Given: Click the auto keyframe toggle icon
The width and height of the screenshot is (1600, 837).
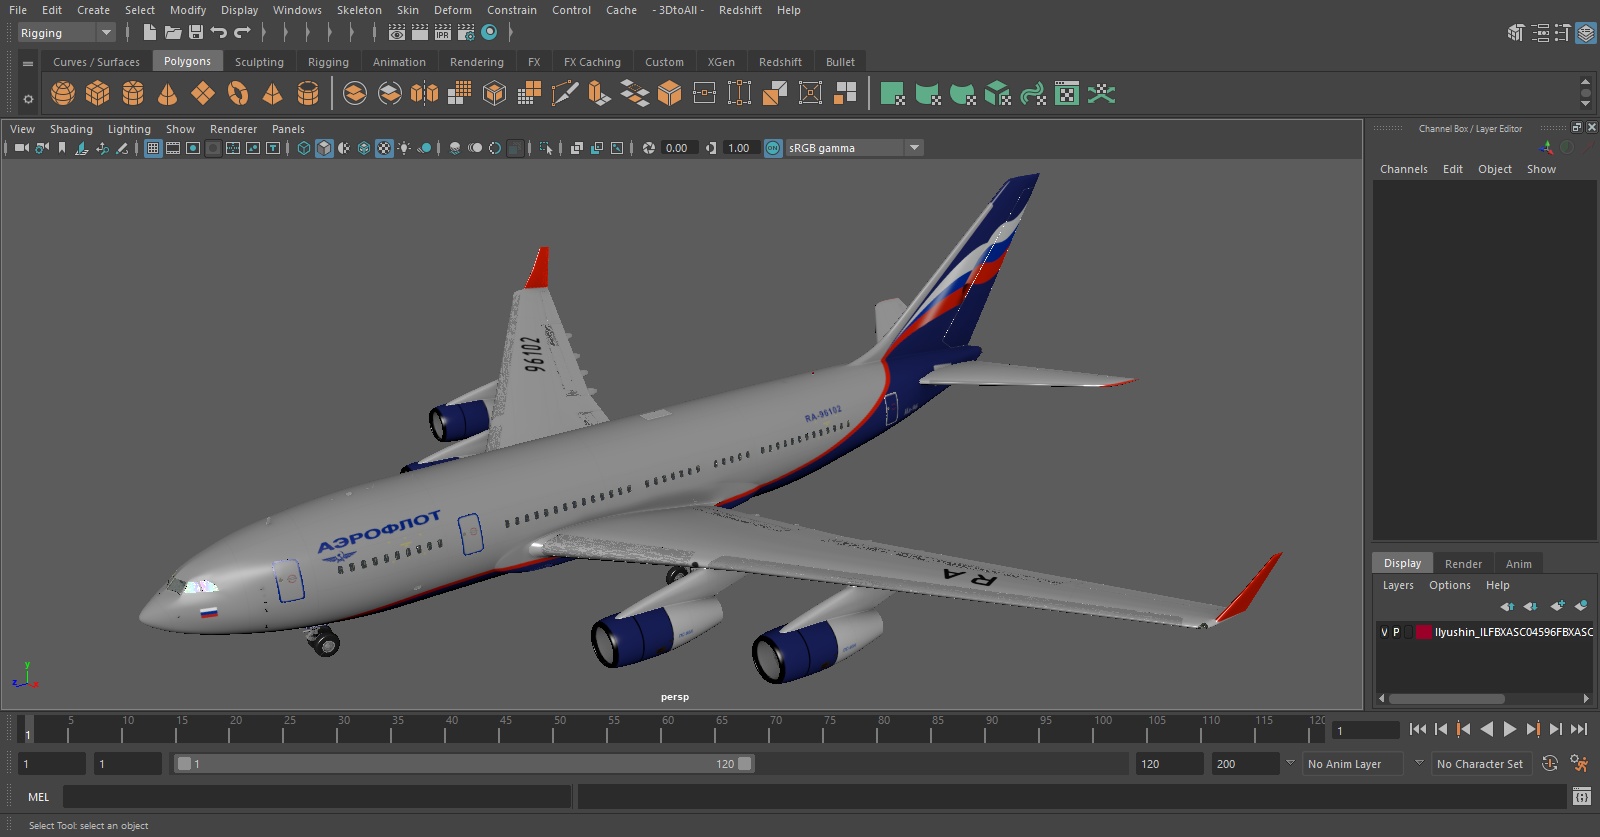Looking at the screenshot, I should tap(1550, 764).
